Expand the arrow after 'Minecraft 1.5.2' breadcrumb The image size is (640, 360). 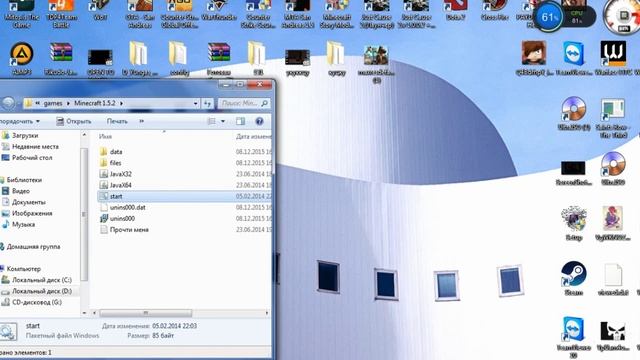pyautogui.click(x=121, y=103)
